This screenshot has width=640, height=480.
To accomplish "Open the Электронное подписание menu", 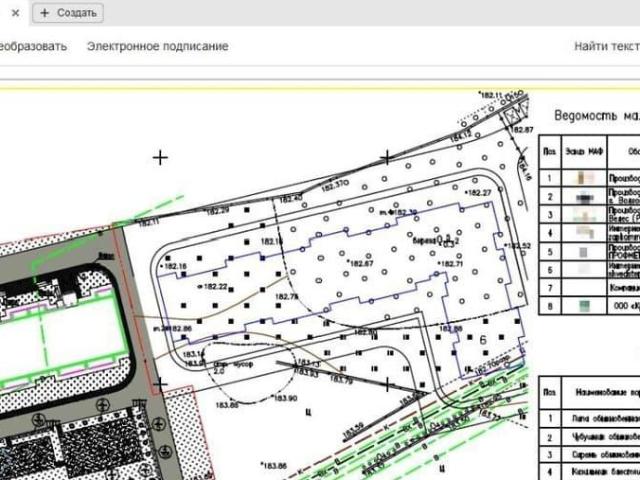I will (158, 46).
